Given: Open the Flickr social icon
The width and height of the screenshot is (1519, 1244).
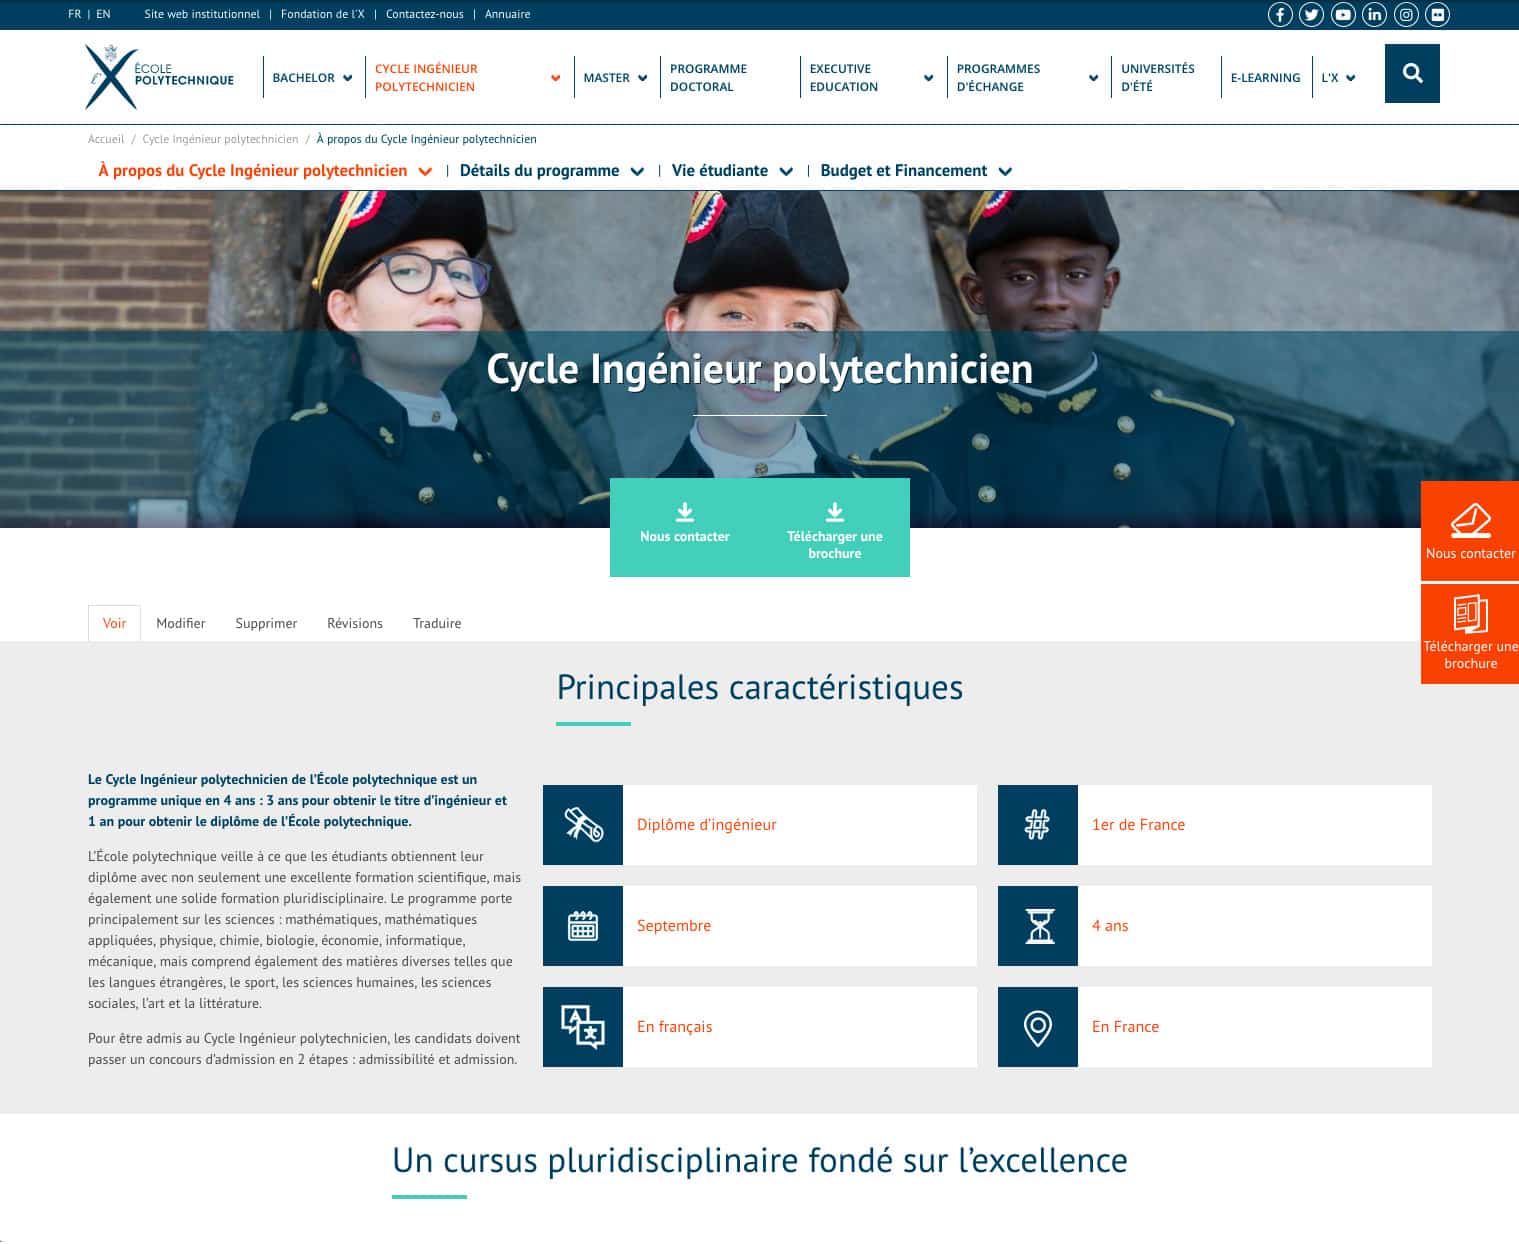Looking at the screenshot, I should pos(1438,15).
